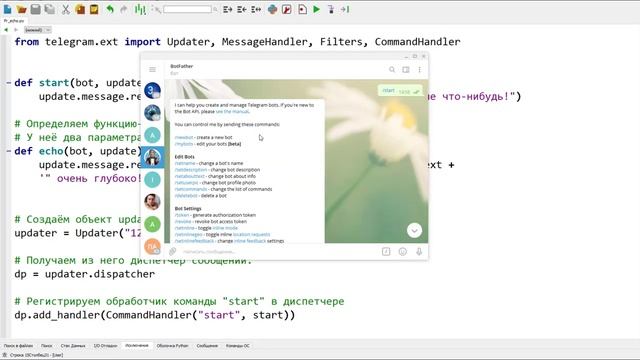The height and width of the screenshot is (360, 640).
Task: Save all files from the toolbar
Action: tap(50, 9)
